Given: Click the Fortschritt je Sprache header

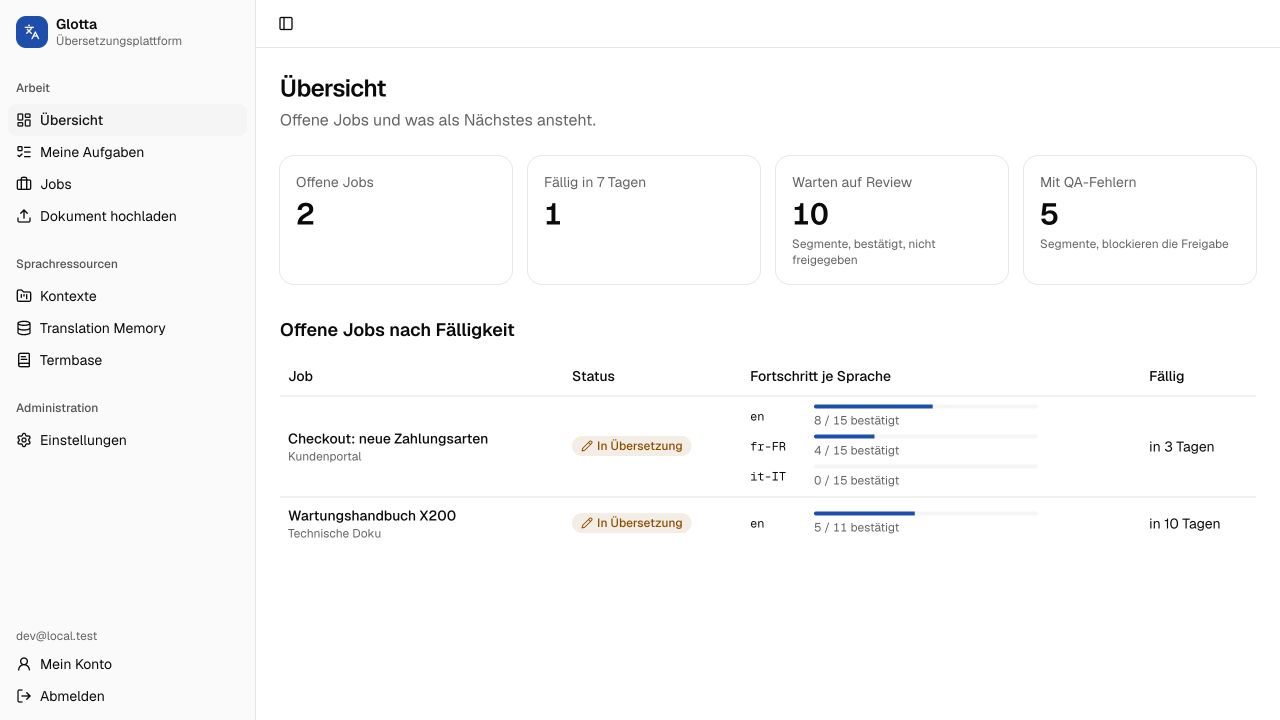Looking at the screenshot, I should coord(820,376).
